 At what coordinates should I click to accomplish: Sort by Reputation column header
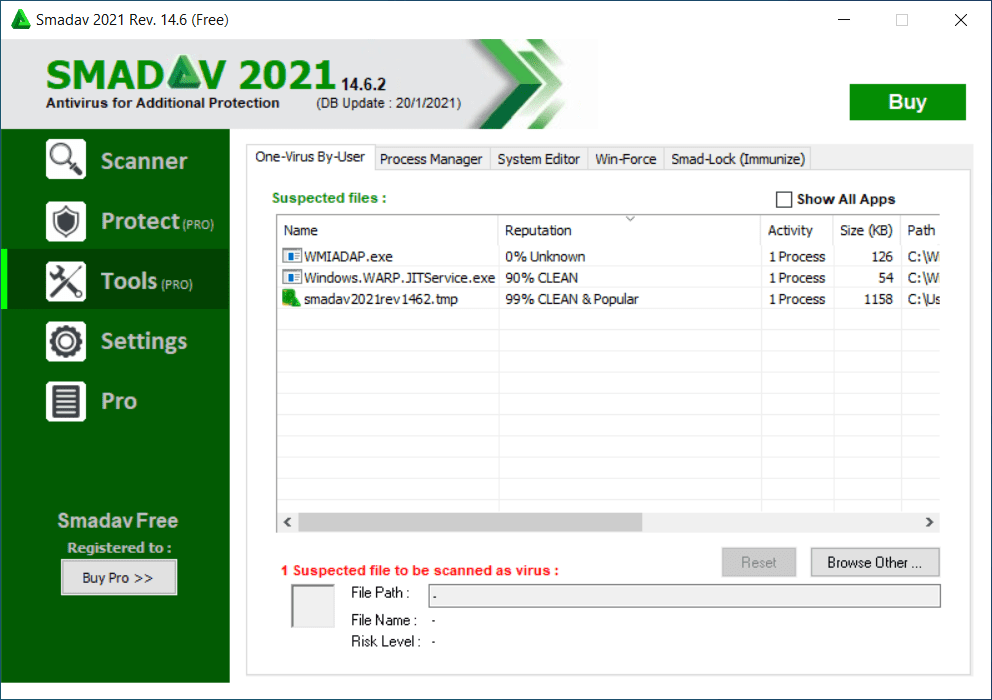tap(629, 230)
